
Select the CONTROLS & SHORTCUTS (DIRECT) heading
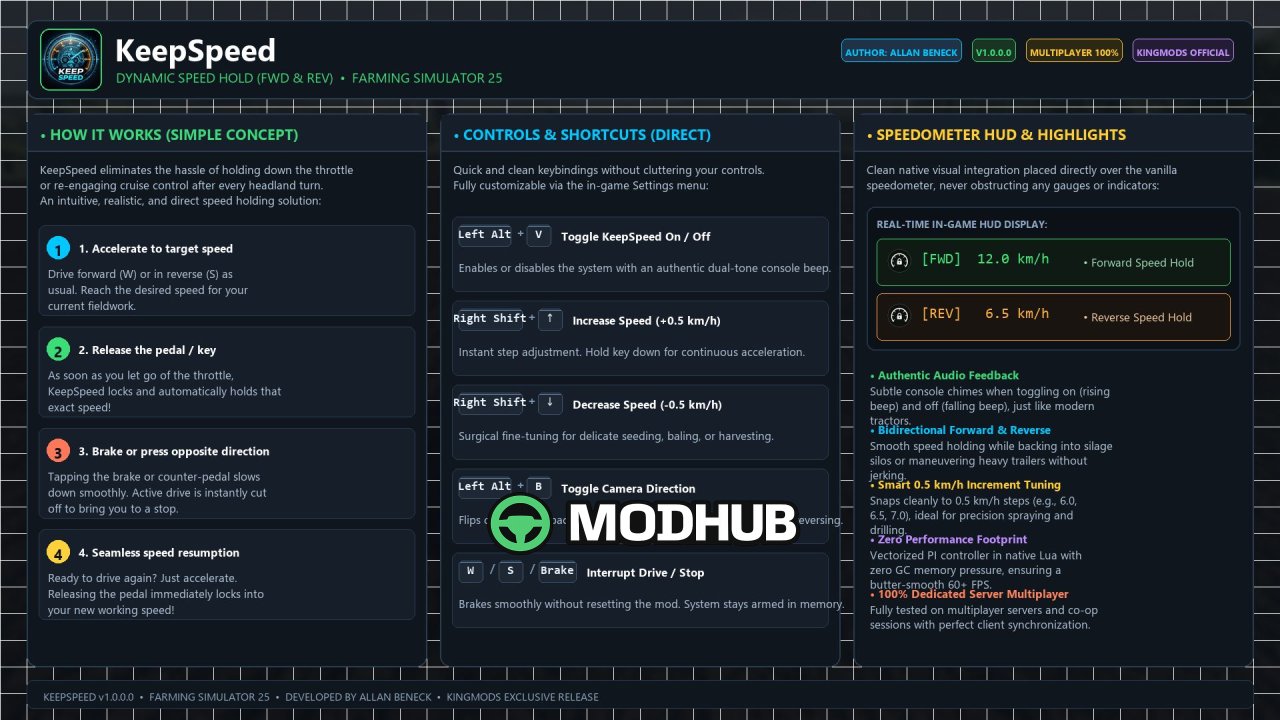pos(587,135)
